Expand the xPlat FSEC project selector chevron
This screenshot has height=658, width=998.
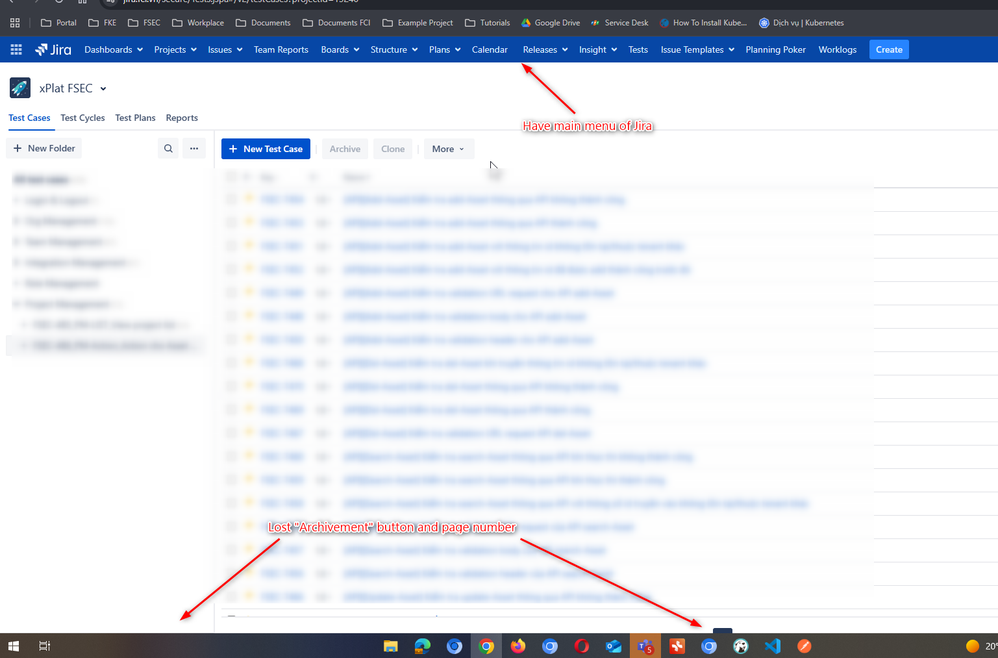click(103, 89)
